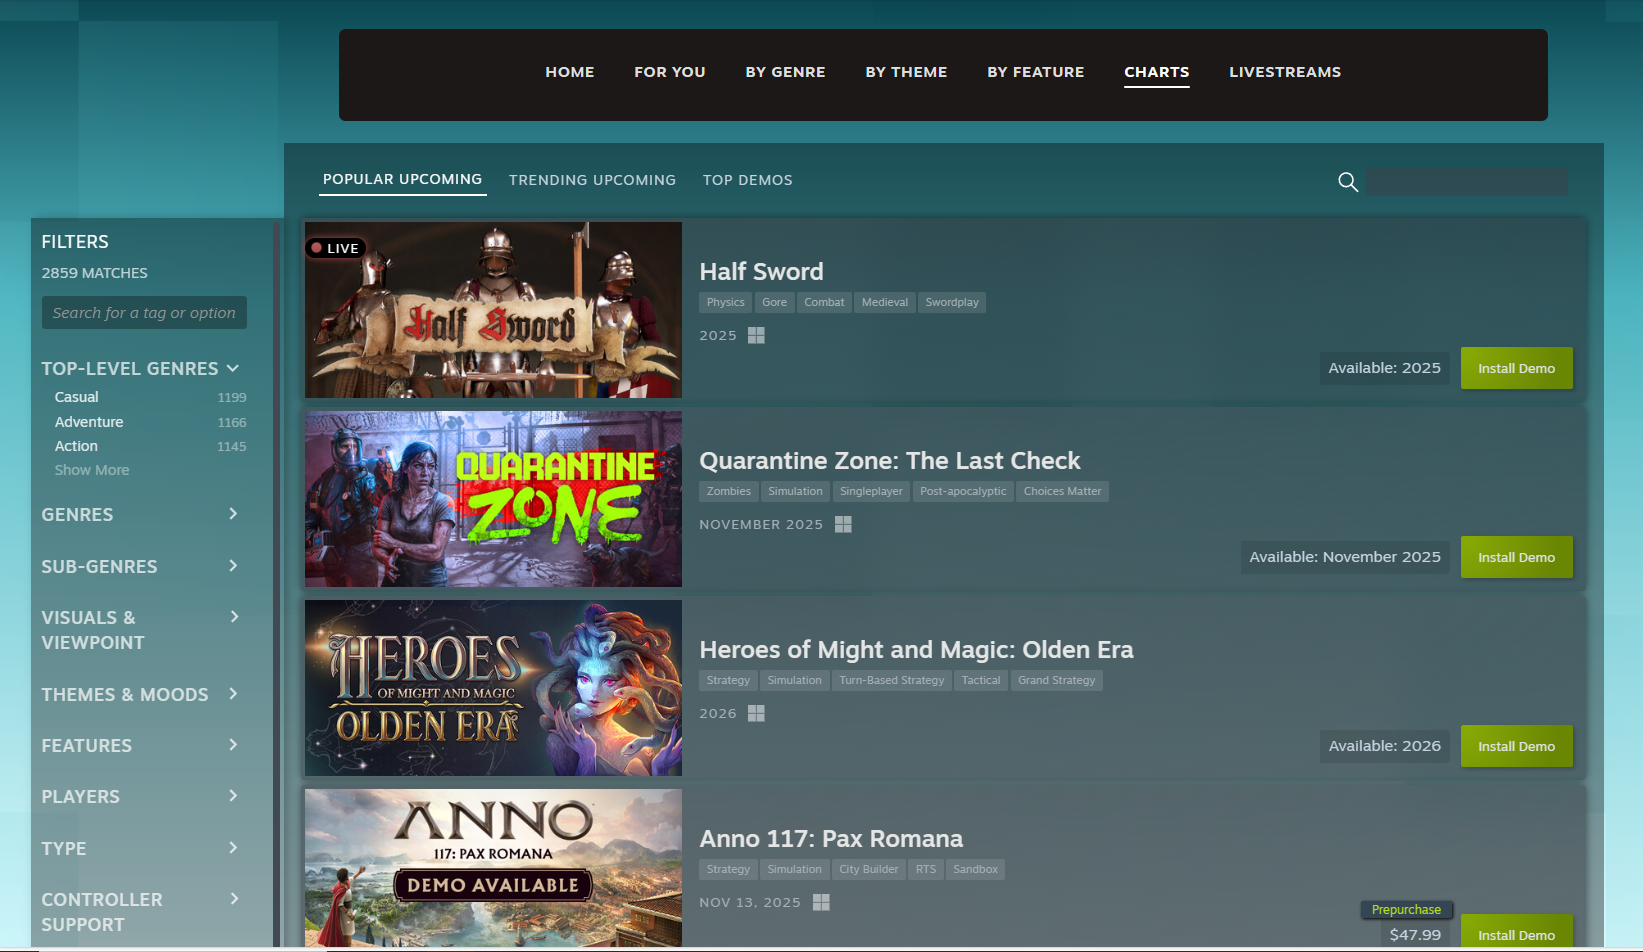Viewport: 1643px width, 952px height.
Task: Open the Anno 117 Pax Romana thumbnail
Action: (x=493, y=868)
